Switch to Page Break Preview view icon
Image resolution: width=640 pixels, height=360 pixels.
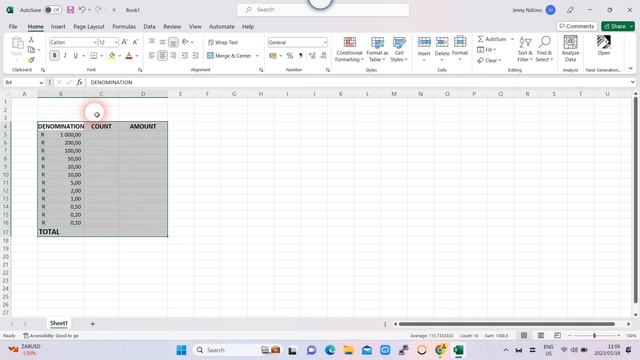pos(557,336)
